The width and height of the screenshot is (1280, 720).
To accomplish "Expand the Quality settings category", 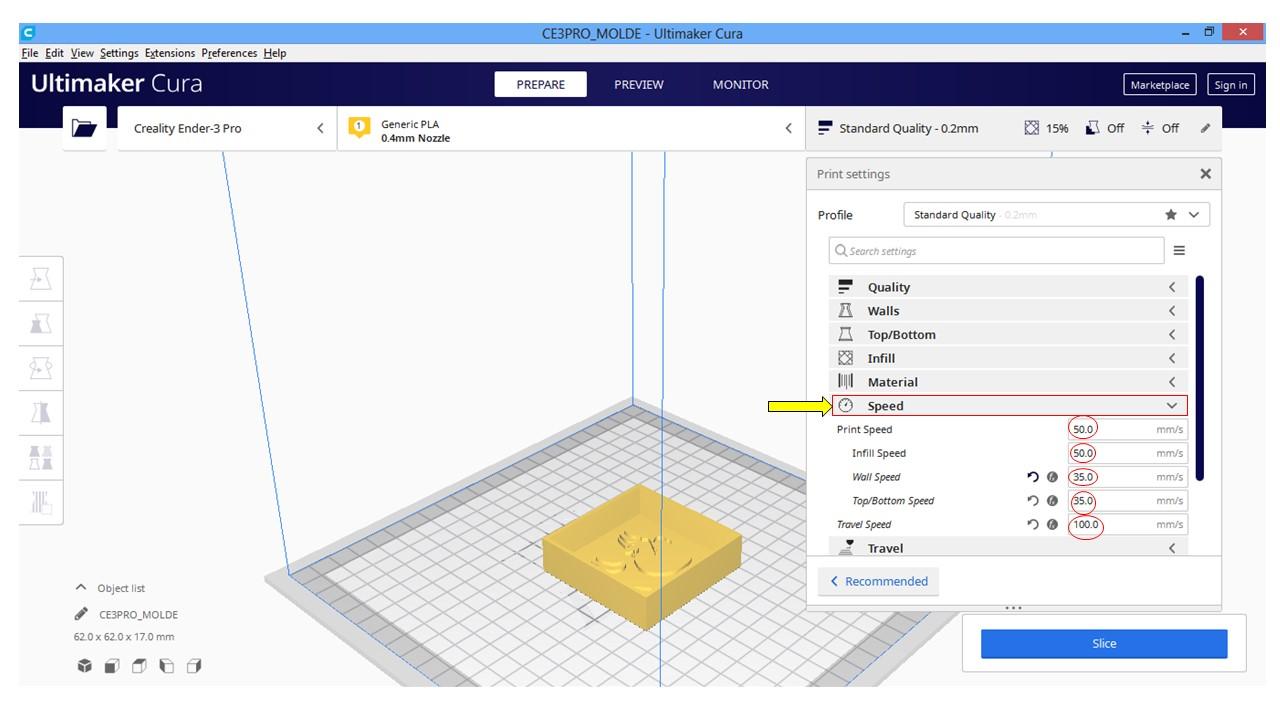I will tap(1008, 287).
